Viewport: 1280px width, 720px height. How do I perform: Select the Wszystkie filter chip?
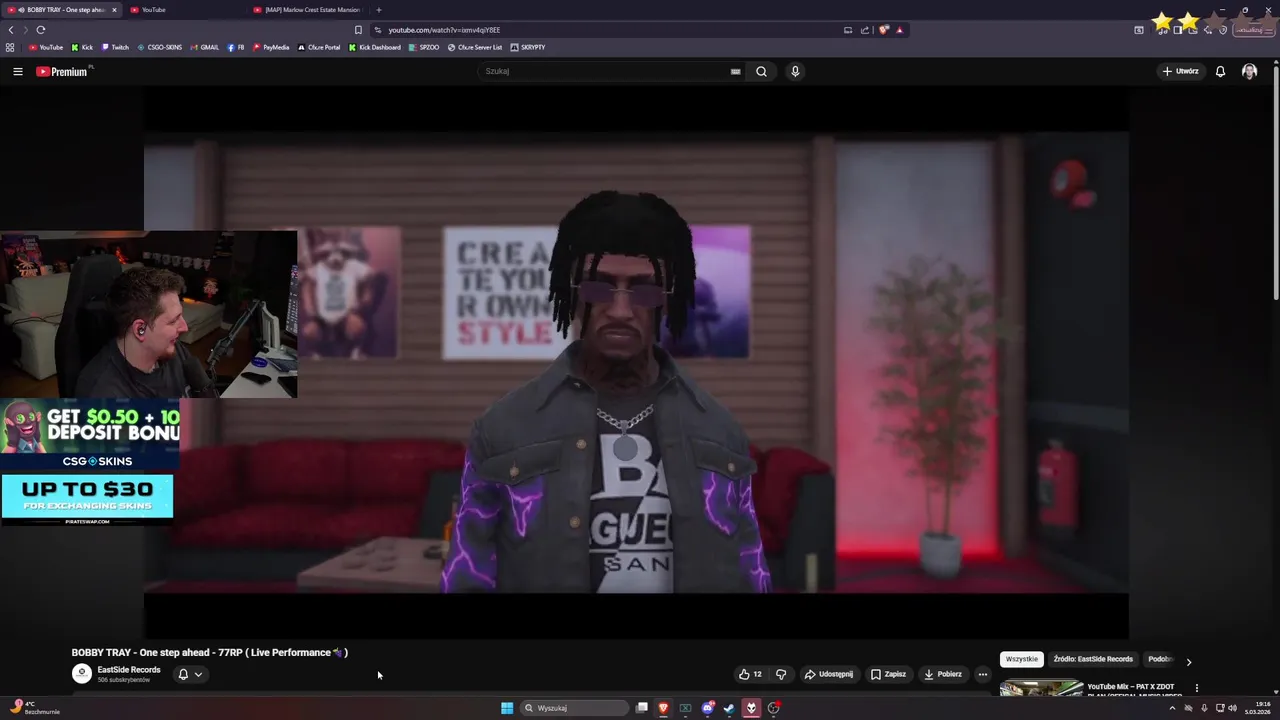point(1021,659)
